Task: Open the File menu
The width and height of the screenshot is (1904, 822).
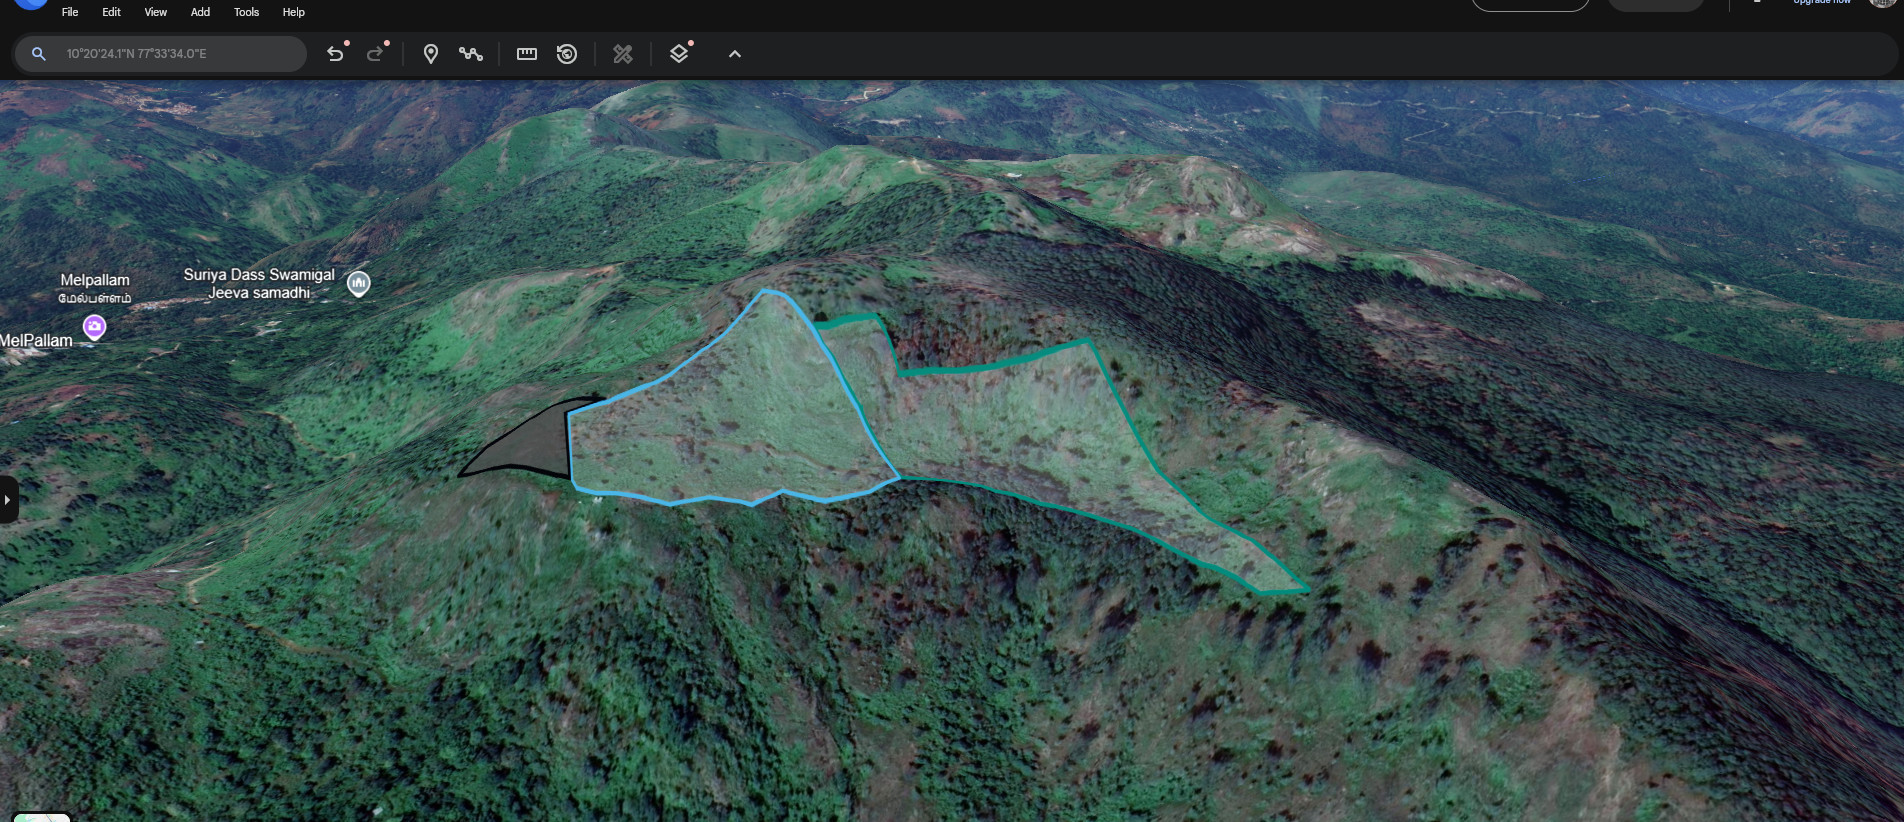Action: tap(70, 12)
